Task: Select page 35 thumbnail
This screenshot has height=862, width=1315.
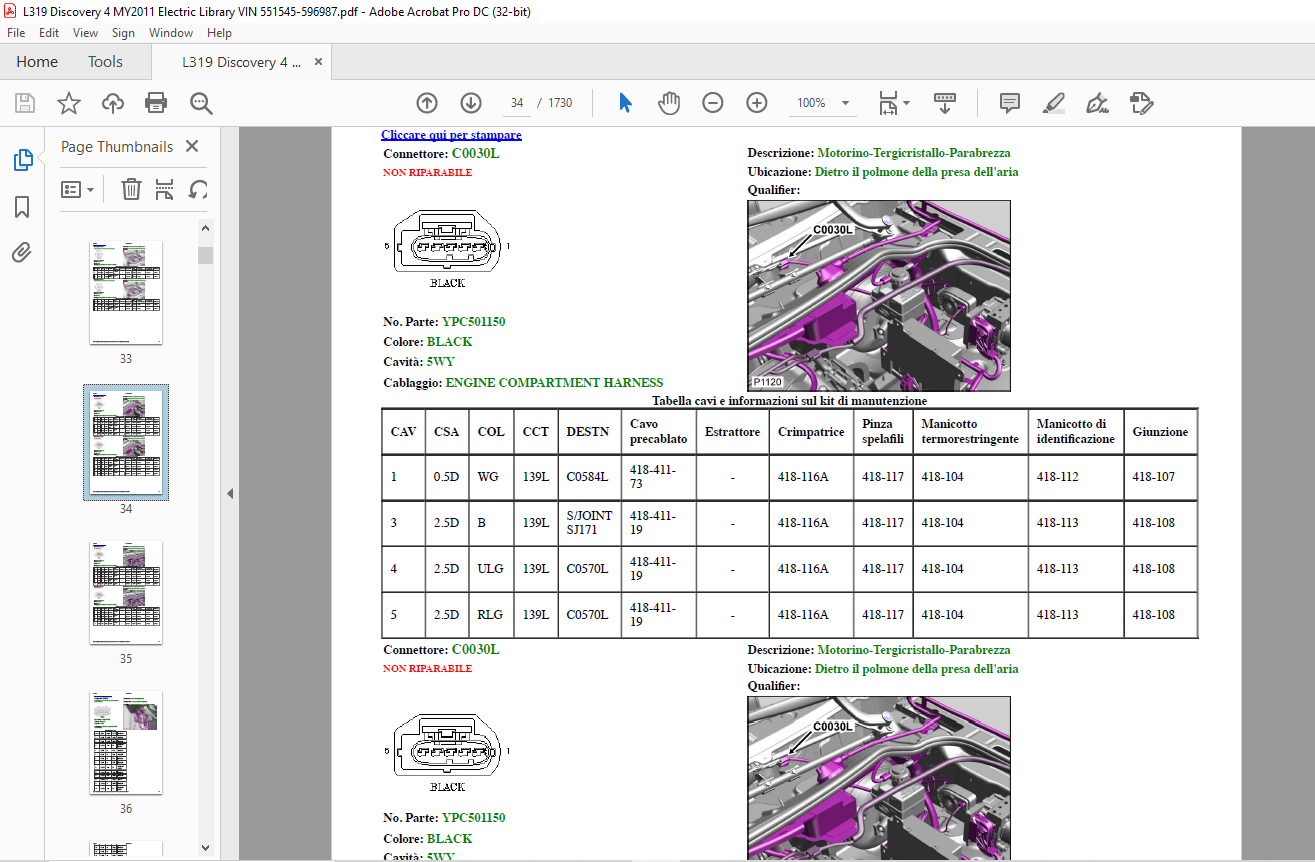Action: coord(126,592)
